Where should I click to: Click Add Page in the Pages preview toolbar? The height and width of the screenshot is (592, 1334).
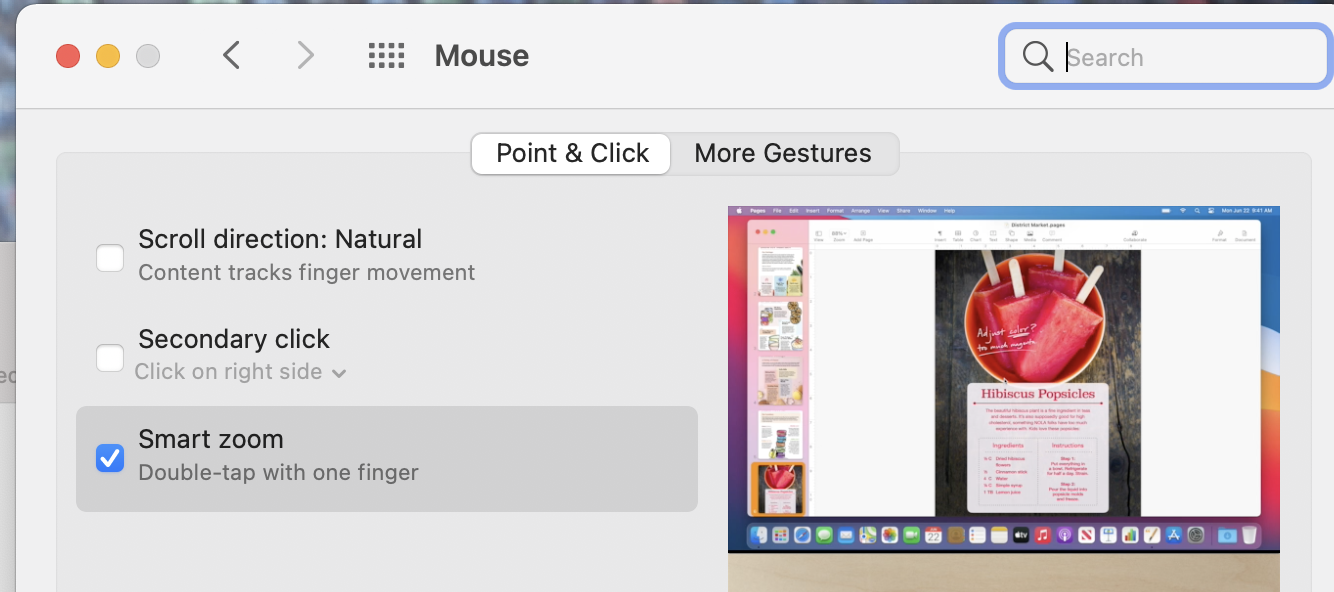click(862, 232)
